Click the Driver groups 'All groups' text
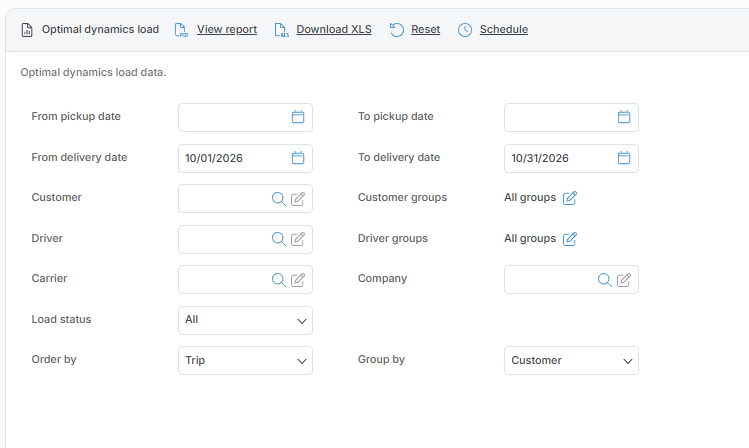 click(530, 239)
